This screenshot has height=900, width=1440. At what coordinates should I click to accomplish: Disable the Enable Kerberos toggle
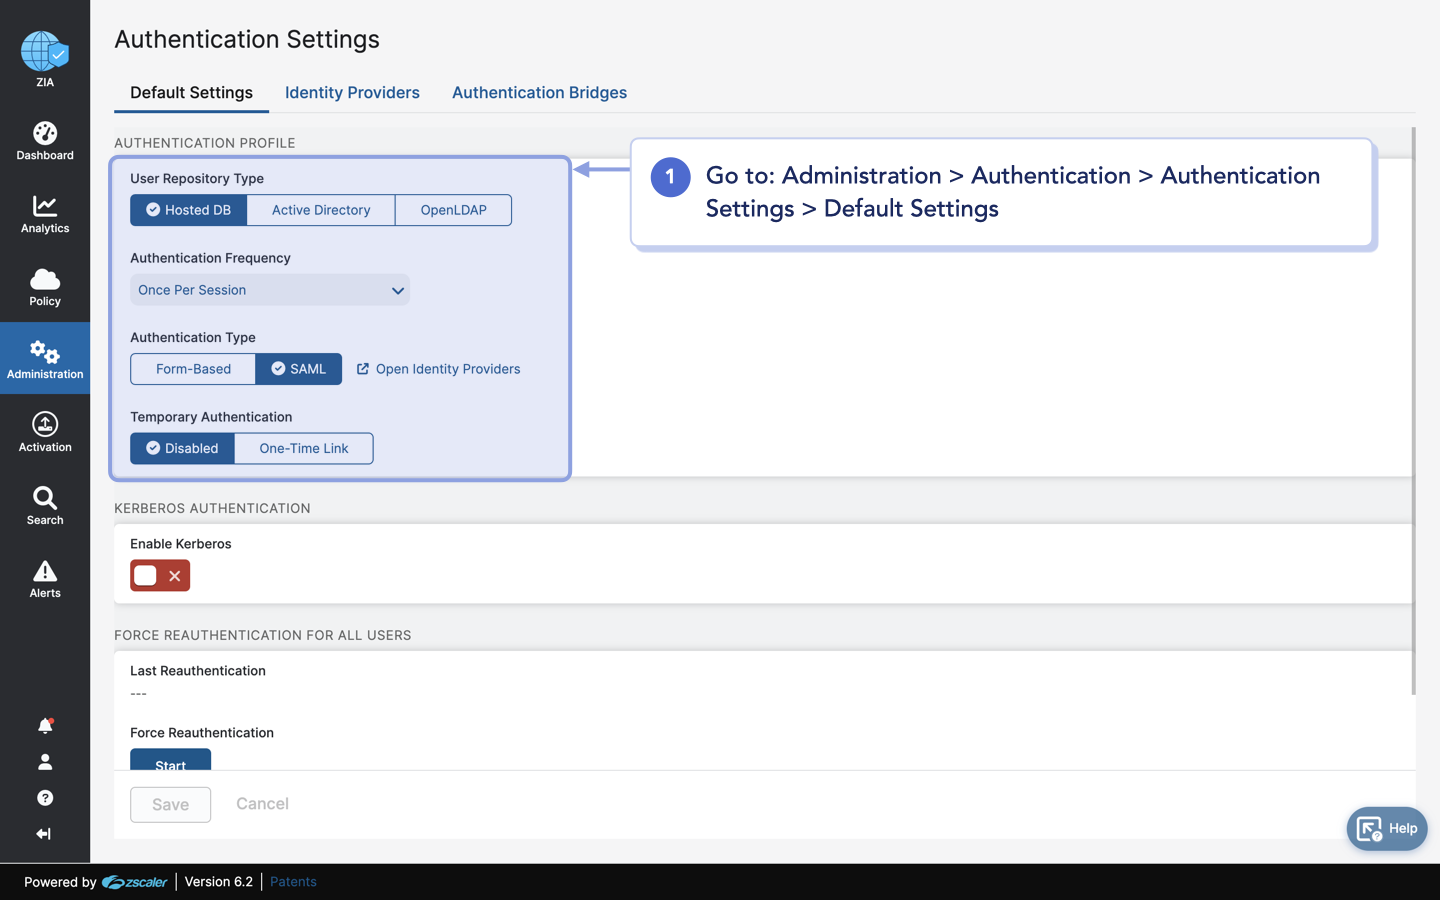(159, 575)
